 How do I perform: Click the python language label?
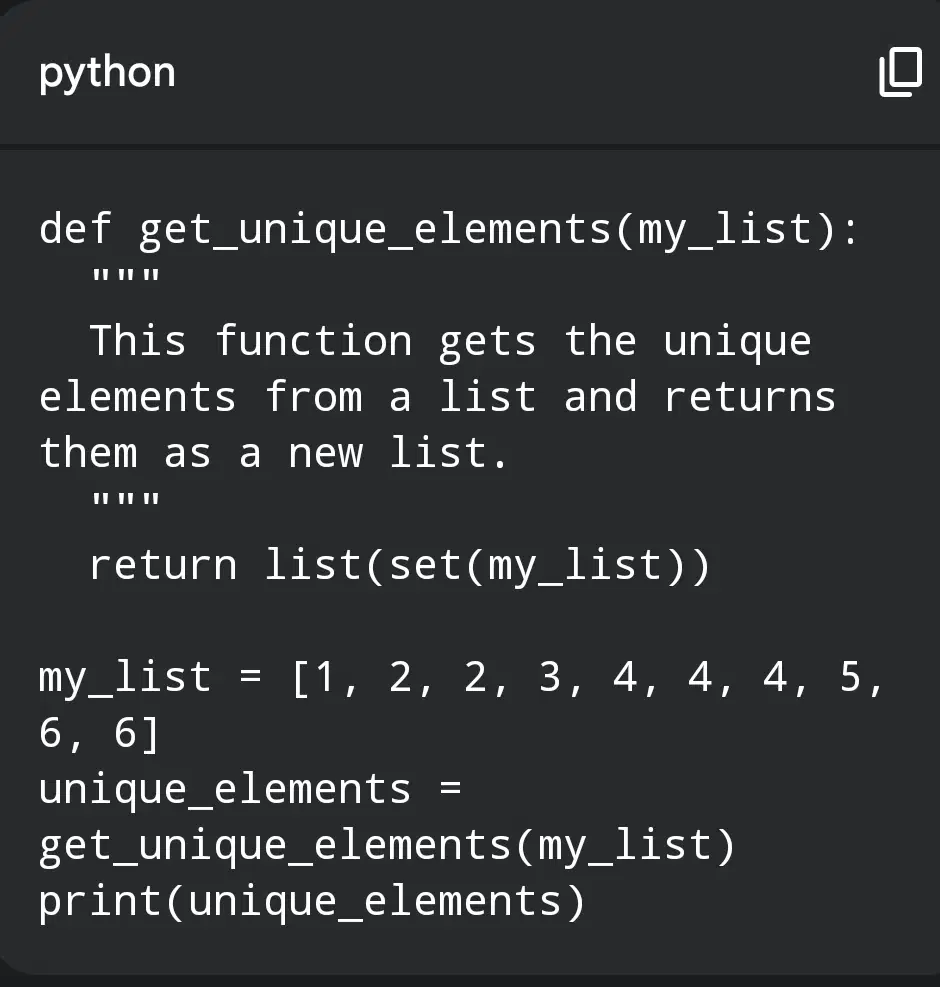[107, 74]
